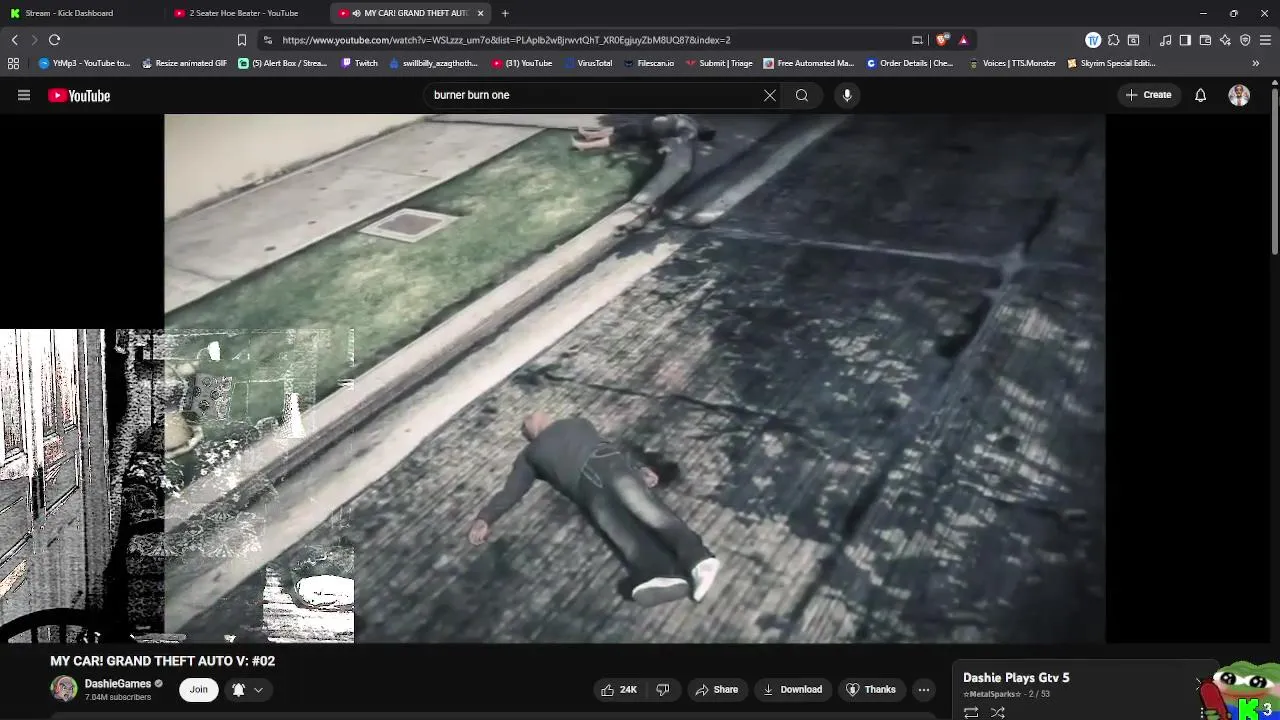Open YouTube notifications bell

(x=1200, y=95)
